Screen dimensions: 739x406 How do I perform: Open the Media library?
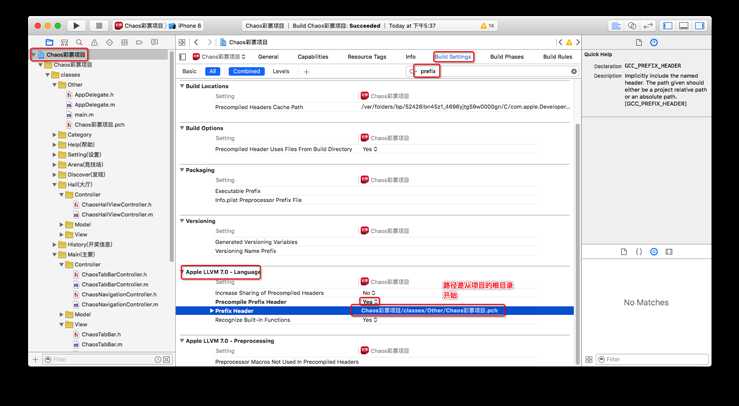669,252
